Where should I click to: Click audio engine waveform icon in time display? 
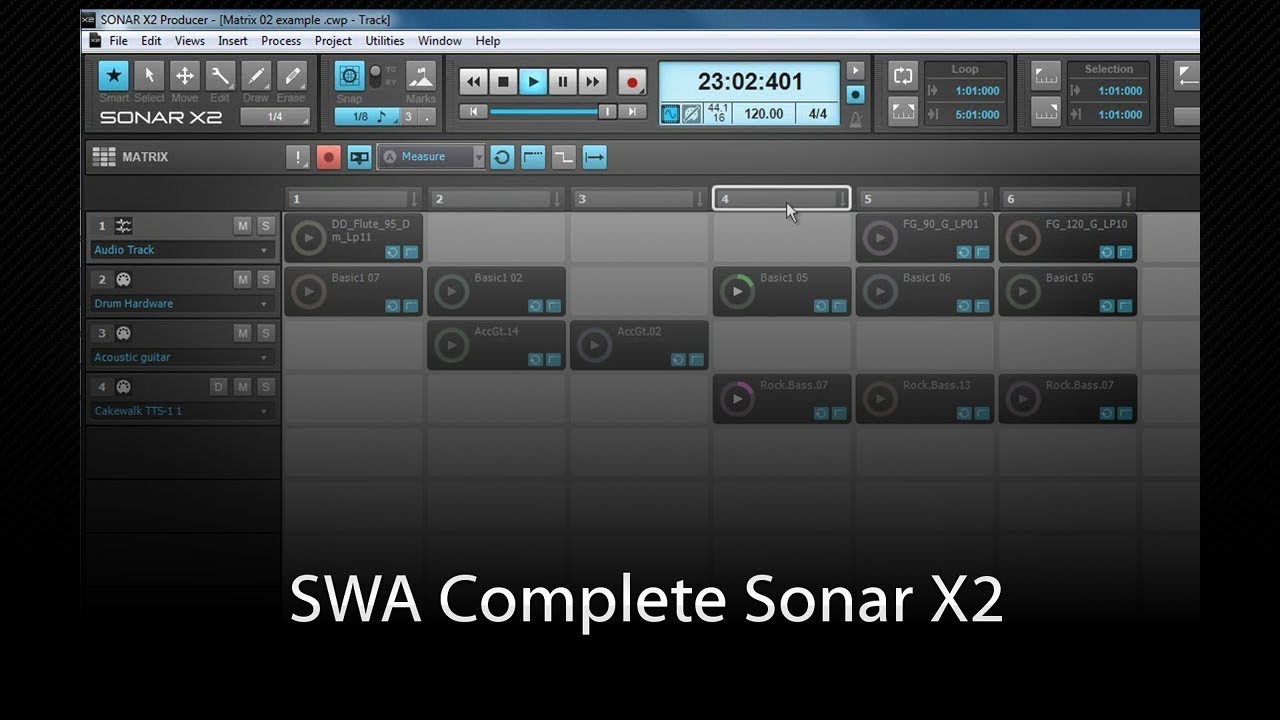(x=670, y=114)
